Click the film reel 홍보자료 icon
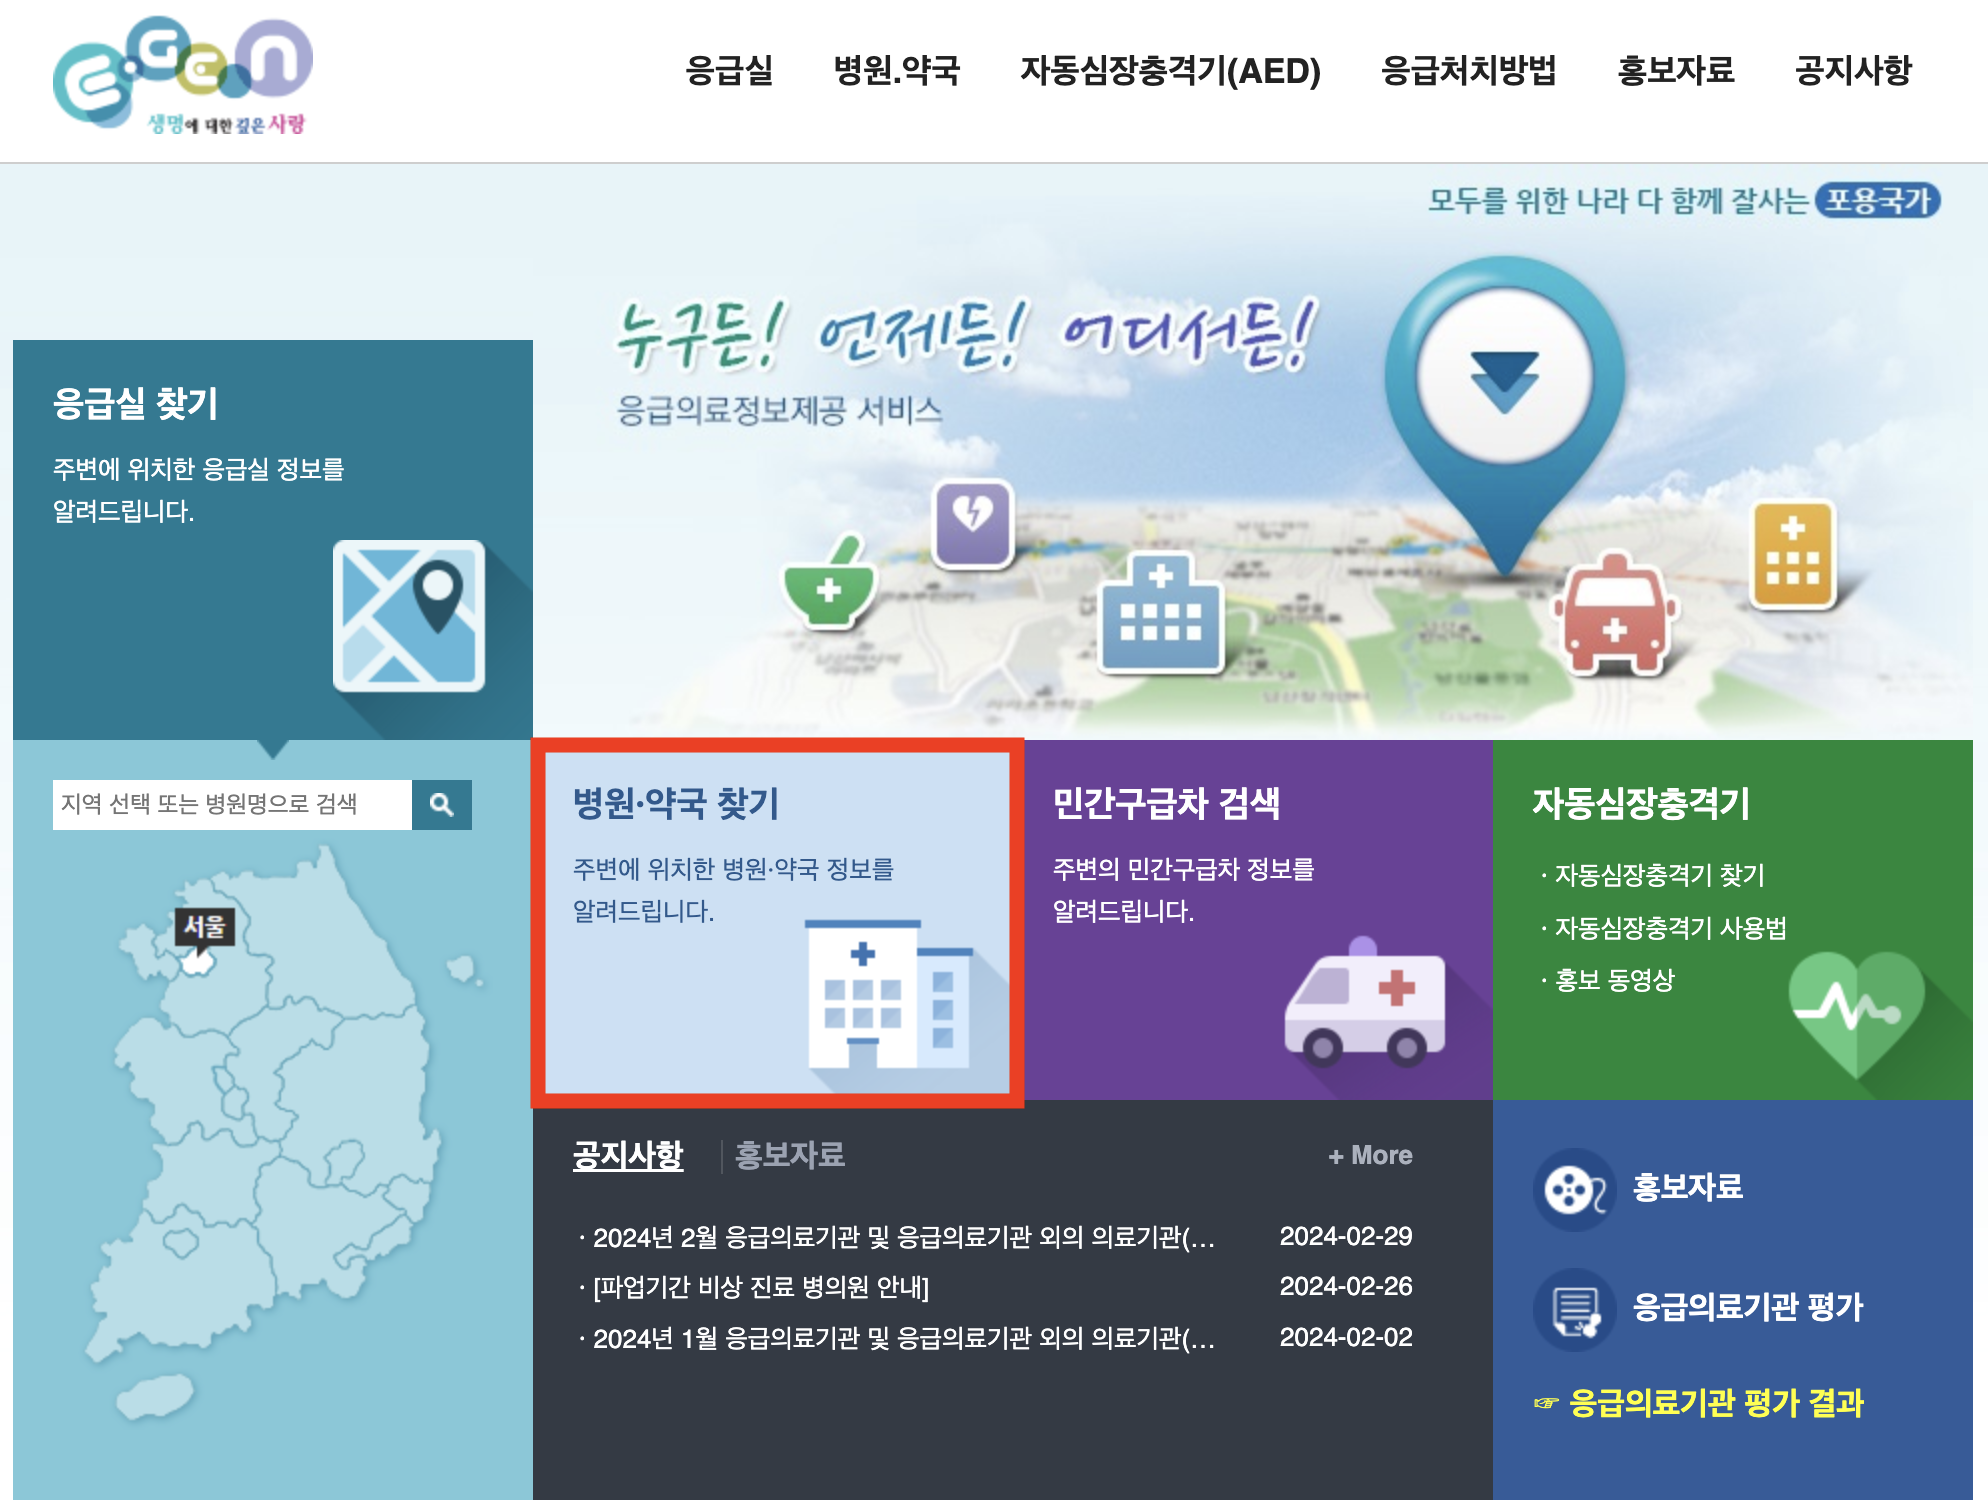This screenshot has width=1988, height=1512. [1574, 1190]
